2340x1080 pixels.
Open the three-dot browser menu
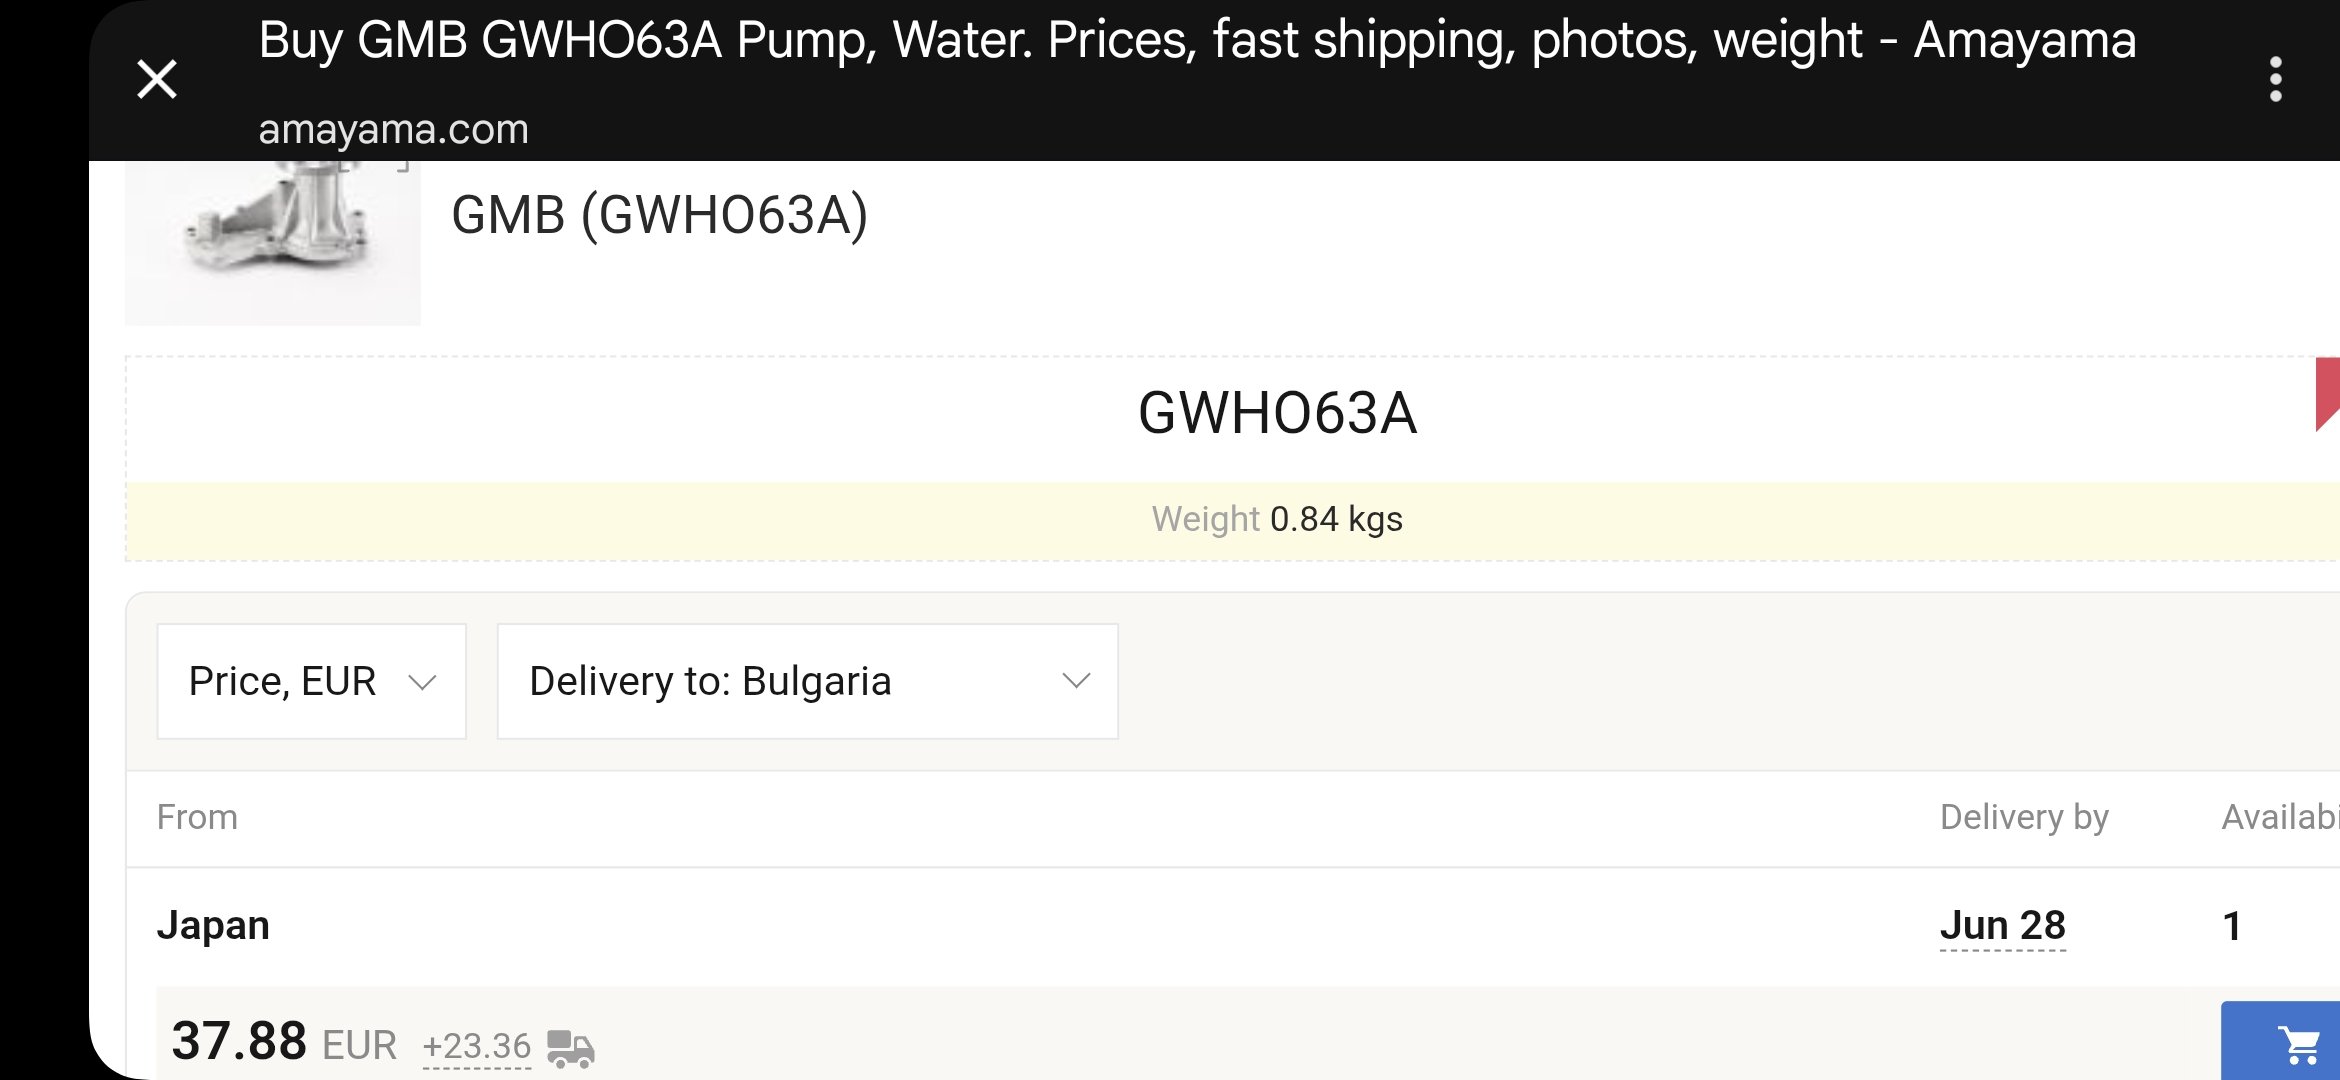click(x=2275, y=79)
